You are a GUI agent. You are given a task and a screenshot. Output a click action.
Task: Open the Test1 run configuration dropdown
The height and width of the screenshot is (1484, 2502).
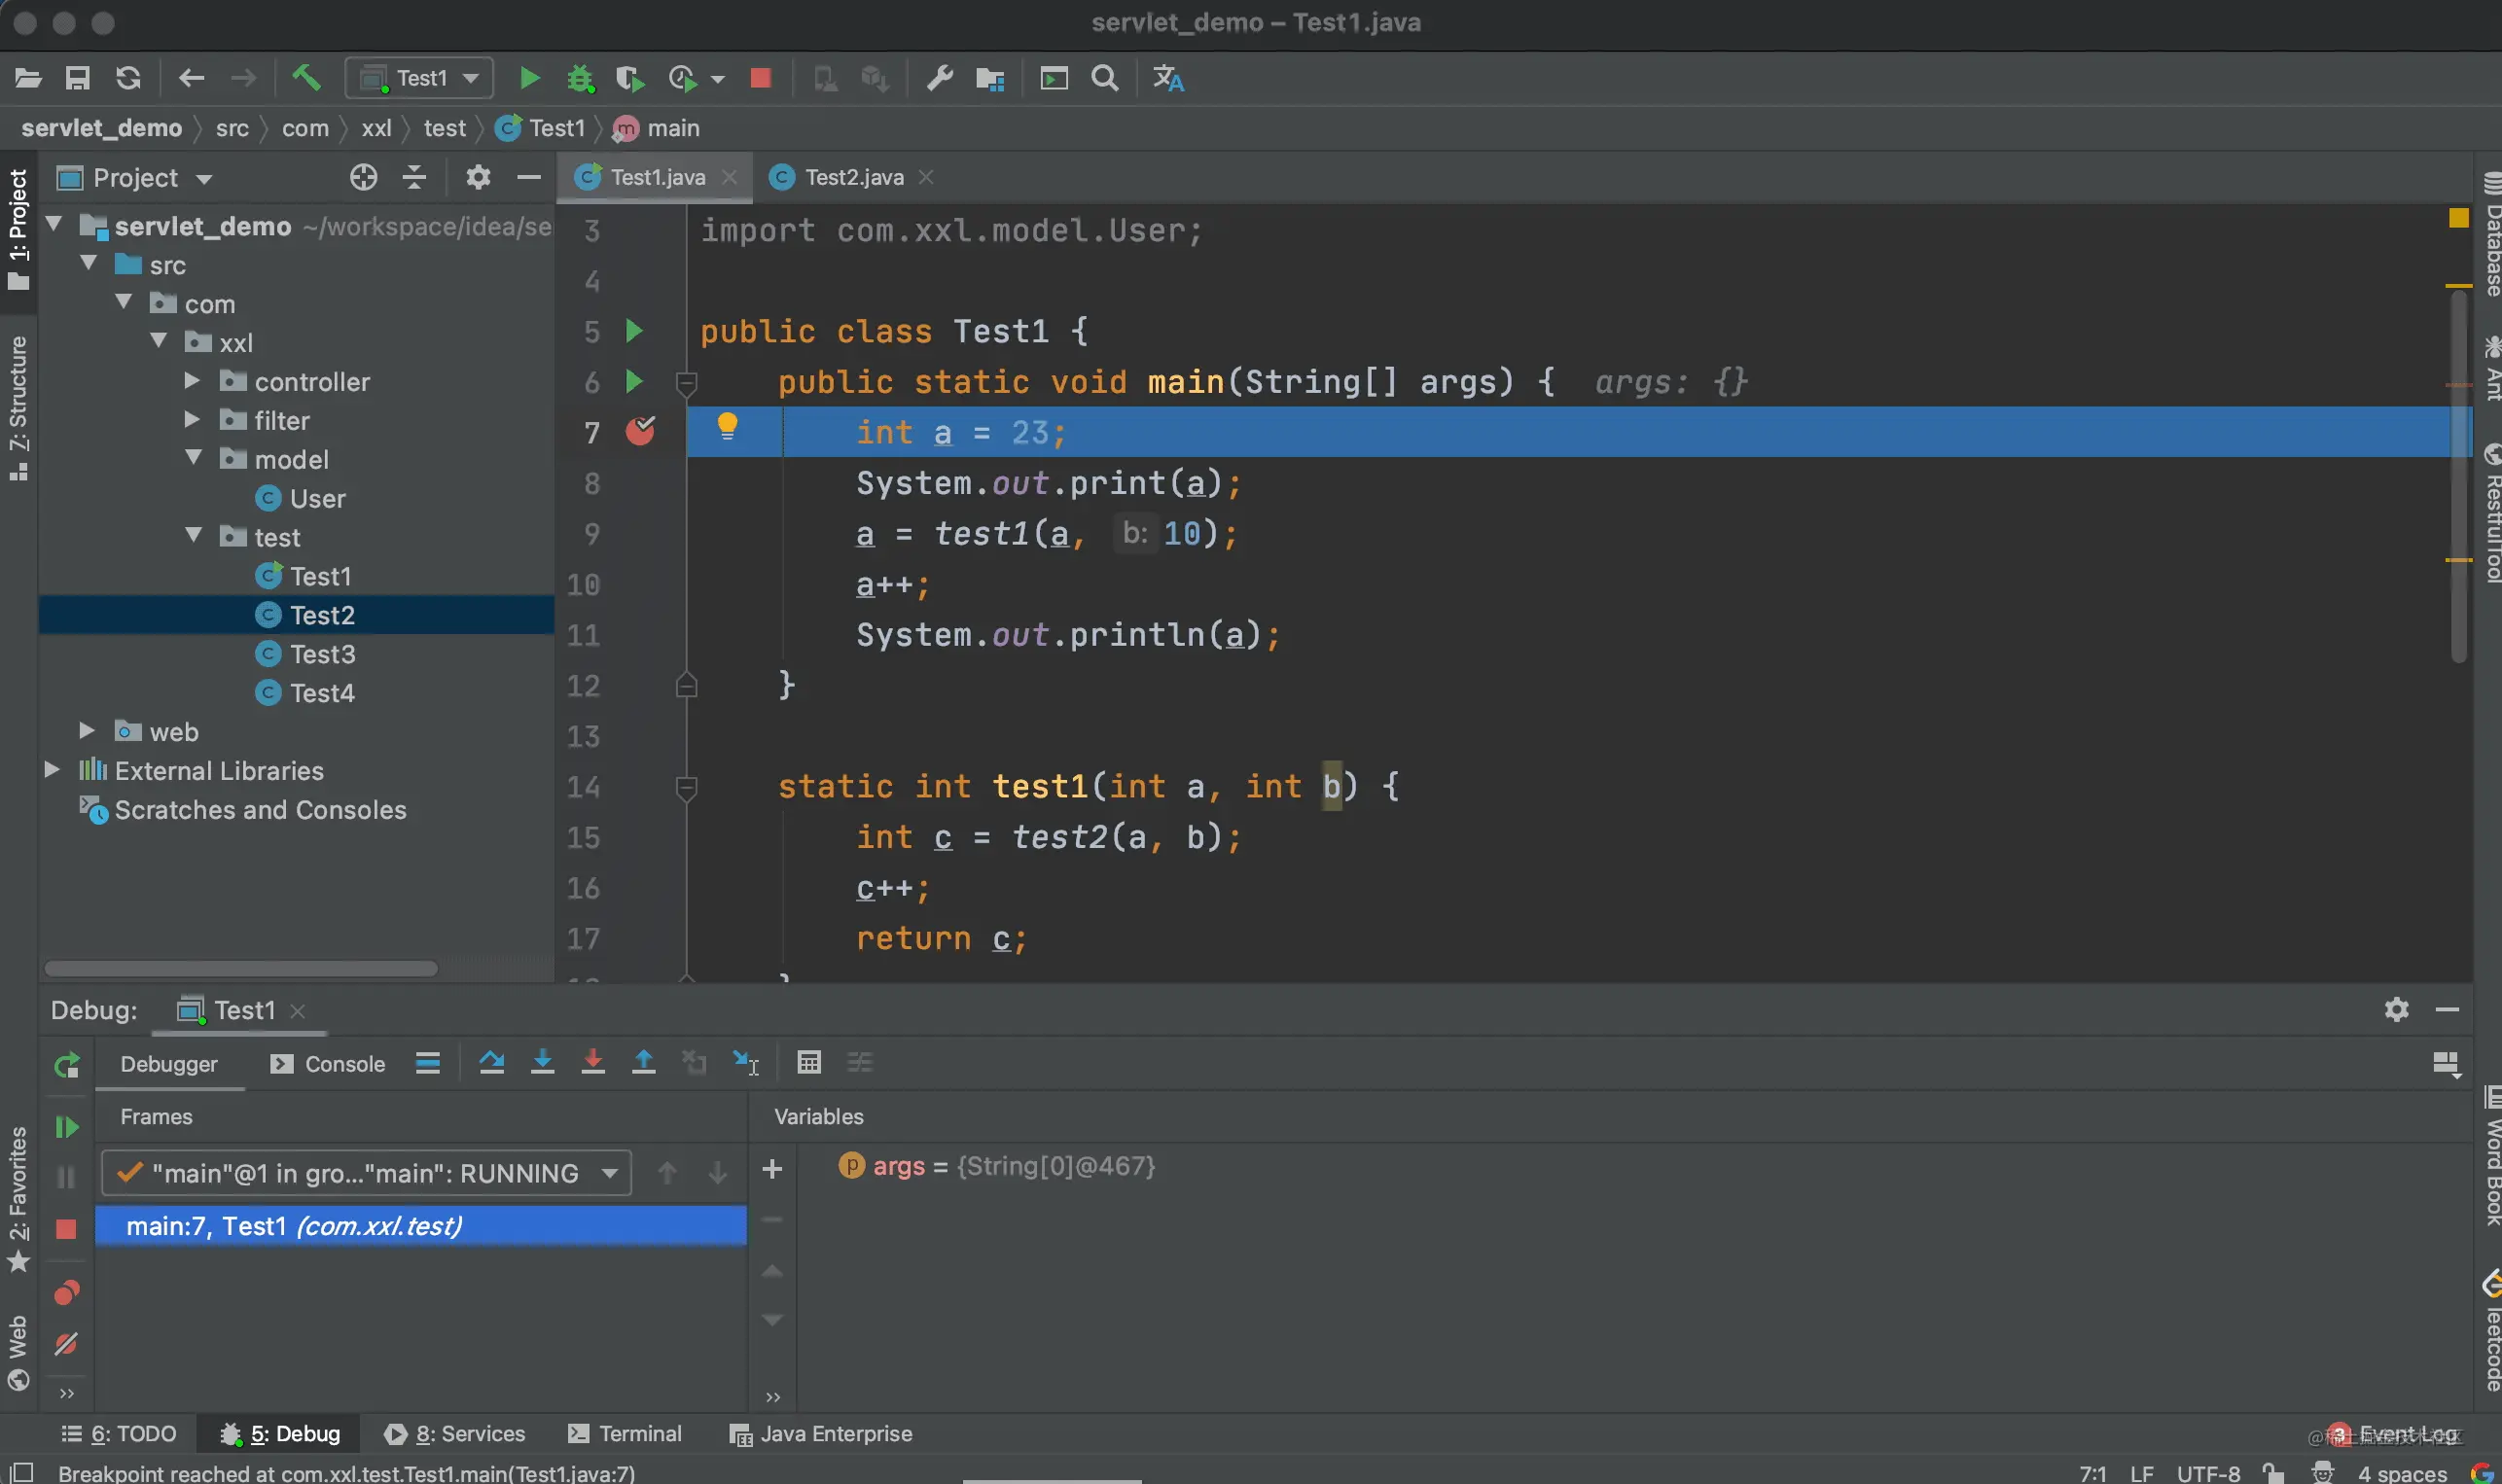pyautogui.click(x=419, y=78)
